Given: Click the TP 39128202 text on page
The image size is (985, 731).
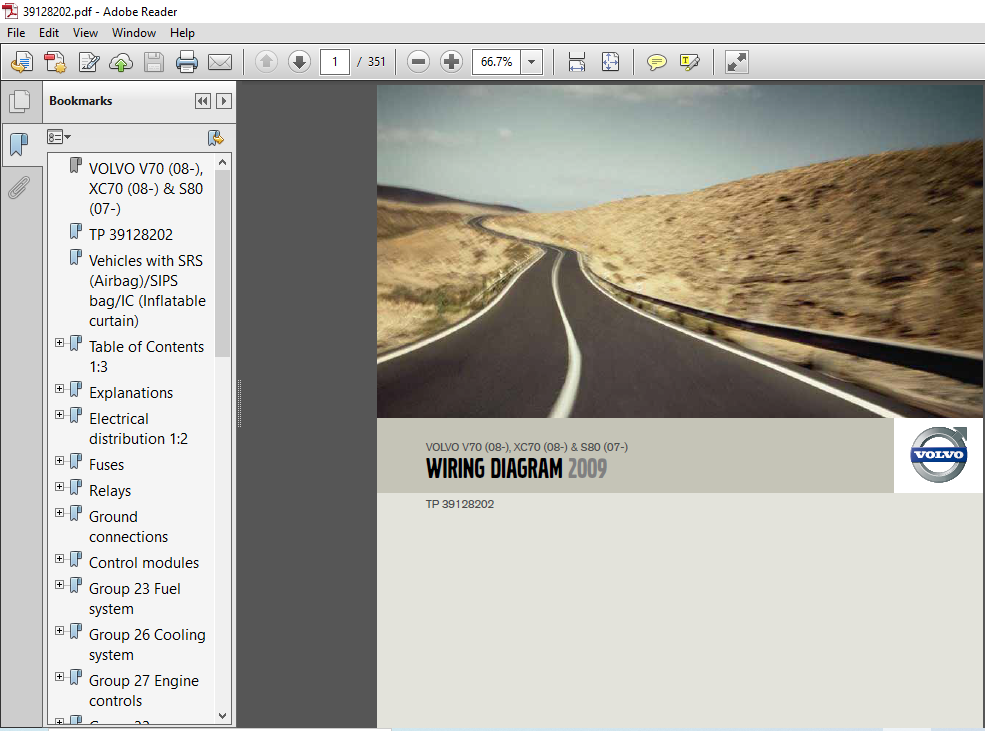Looking at the screenshot, I should pyautogui.click(x=460, y=504).
